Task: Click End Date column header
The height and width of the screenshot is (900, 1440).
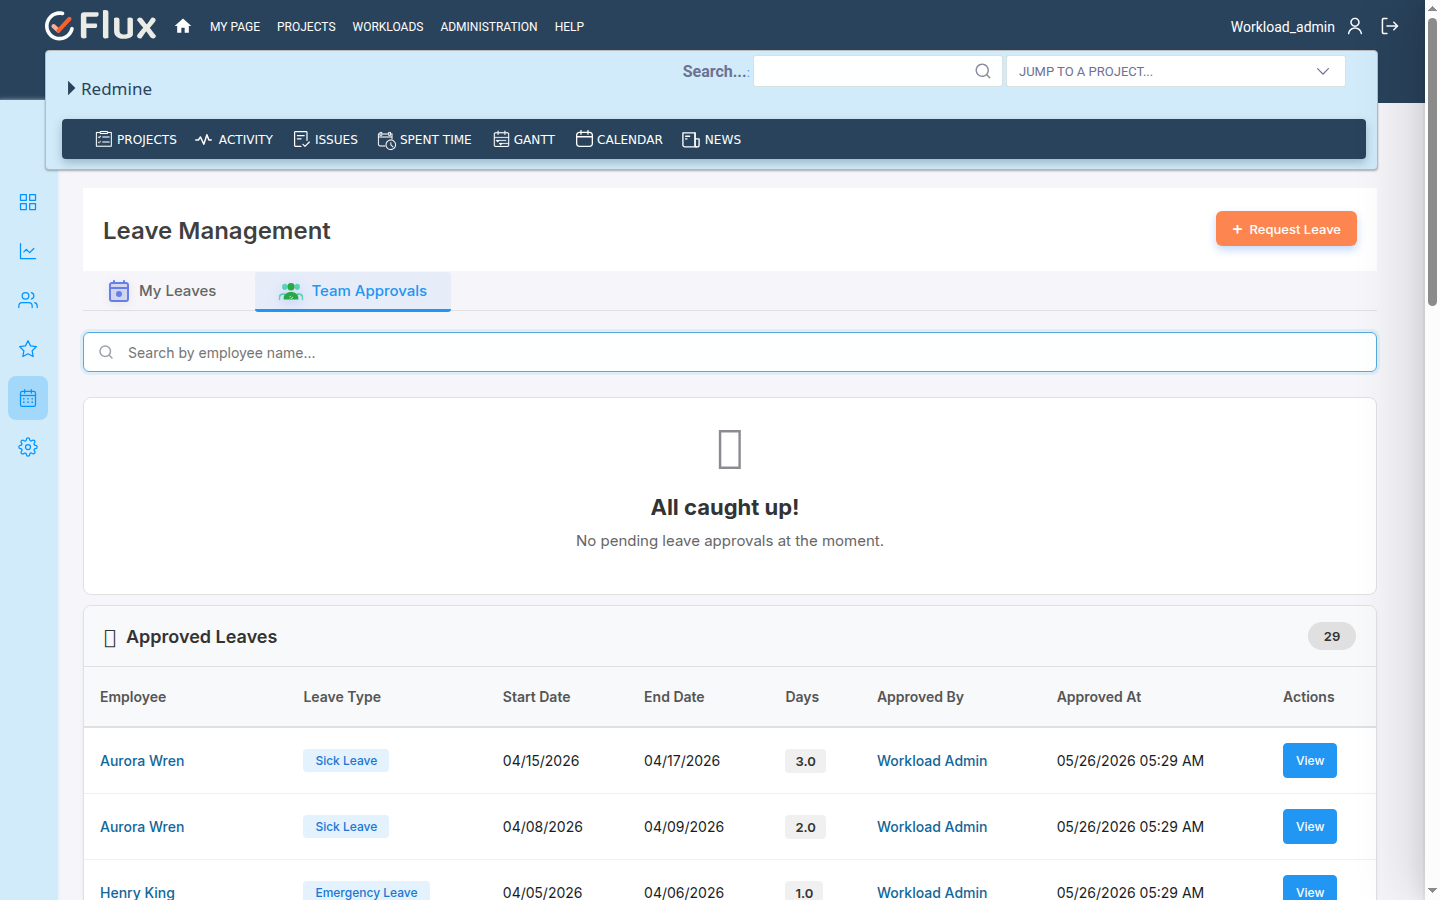Action: click(674, 697)
